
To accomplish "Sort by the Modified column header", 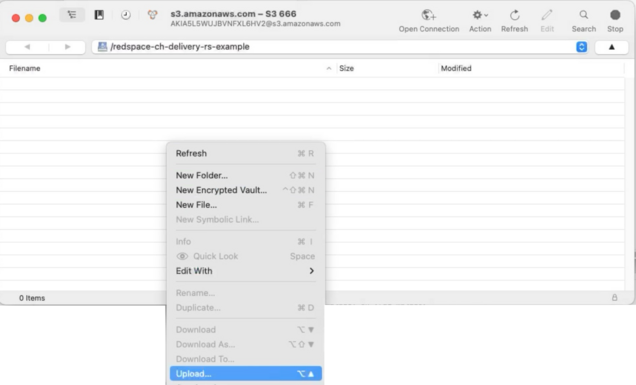I will coord(456,68).
